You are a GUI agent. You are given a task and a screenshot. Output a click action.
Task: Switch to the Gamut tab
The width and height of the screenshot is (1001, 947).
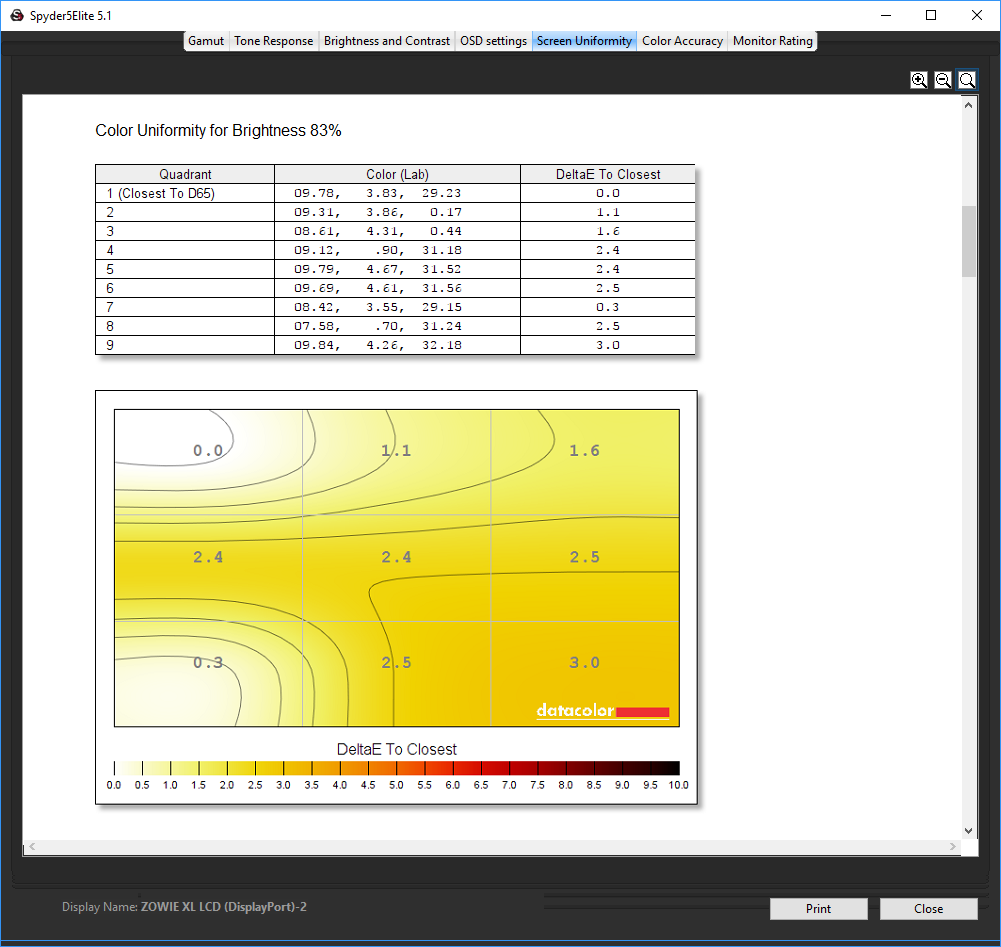tap(206, 41)
